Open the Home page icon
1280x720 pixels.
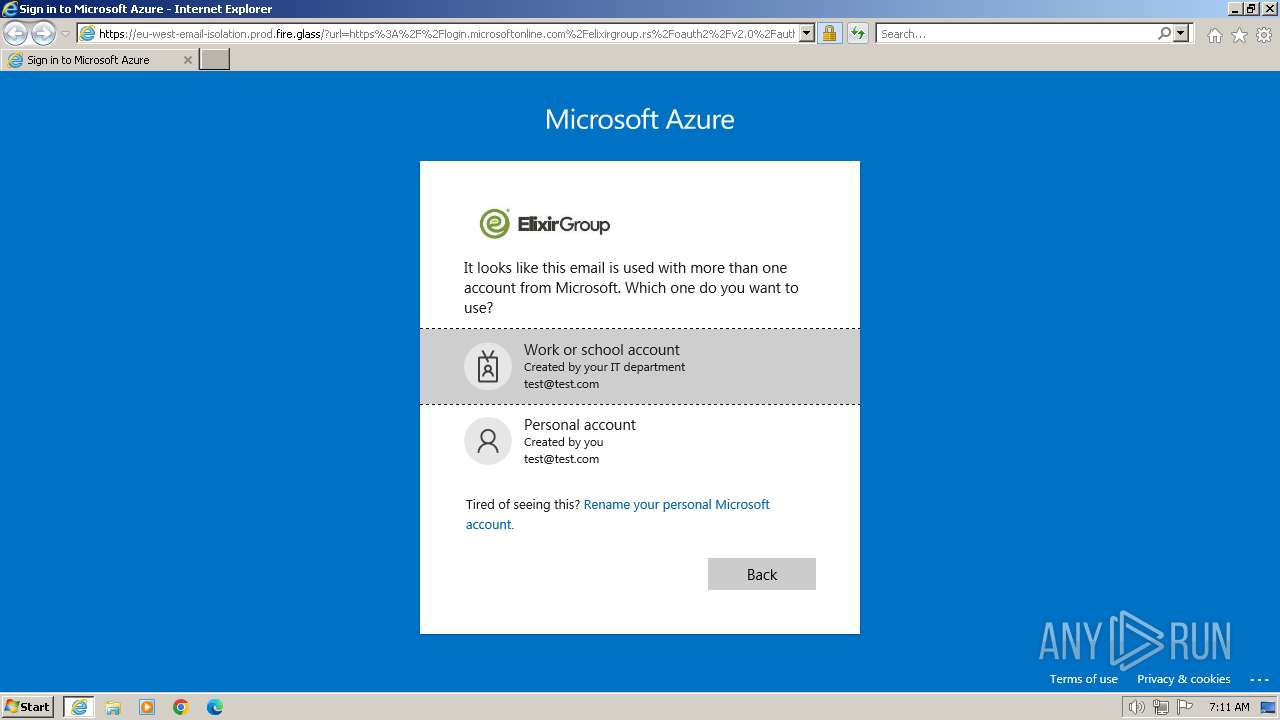pyautogui.click(x=1214, y=35)
